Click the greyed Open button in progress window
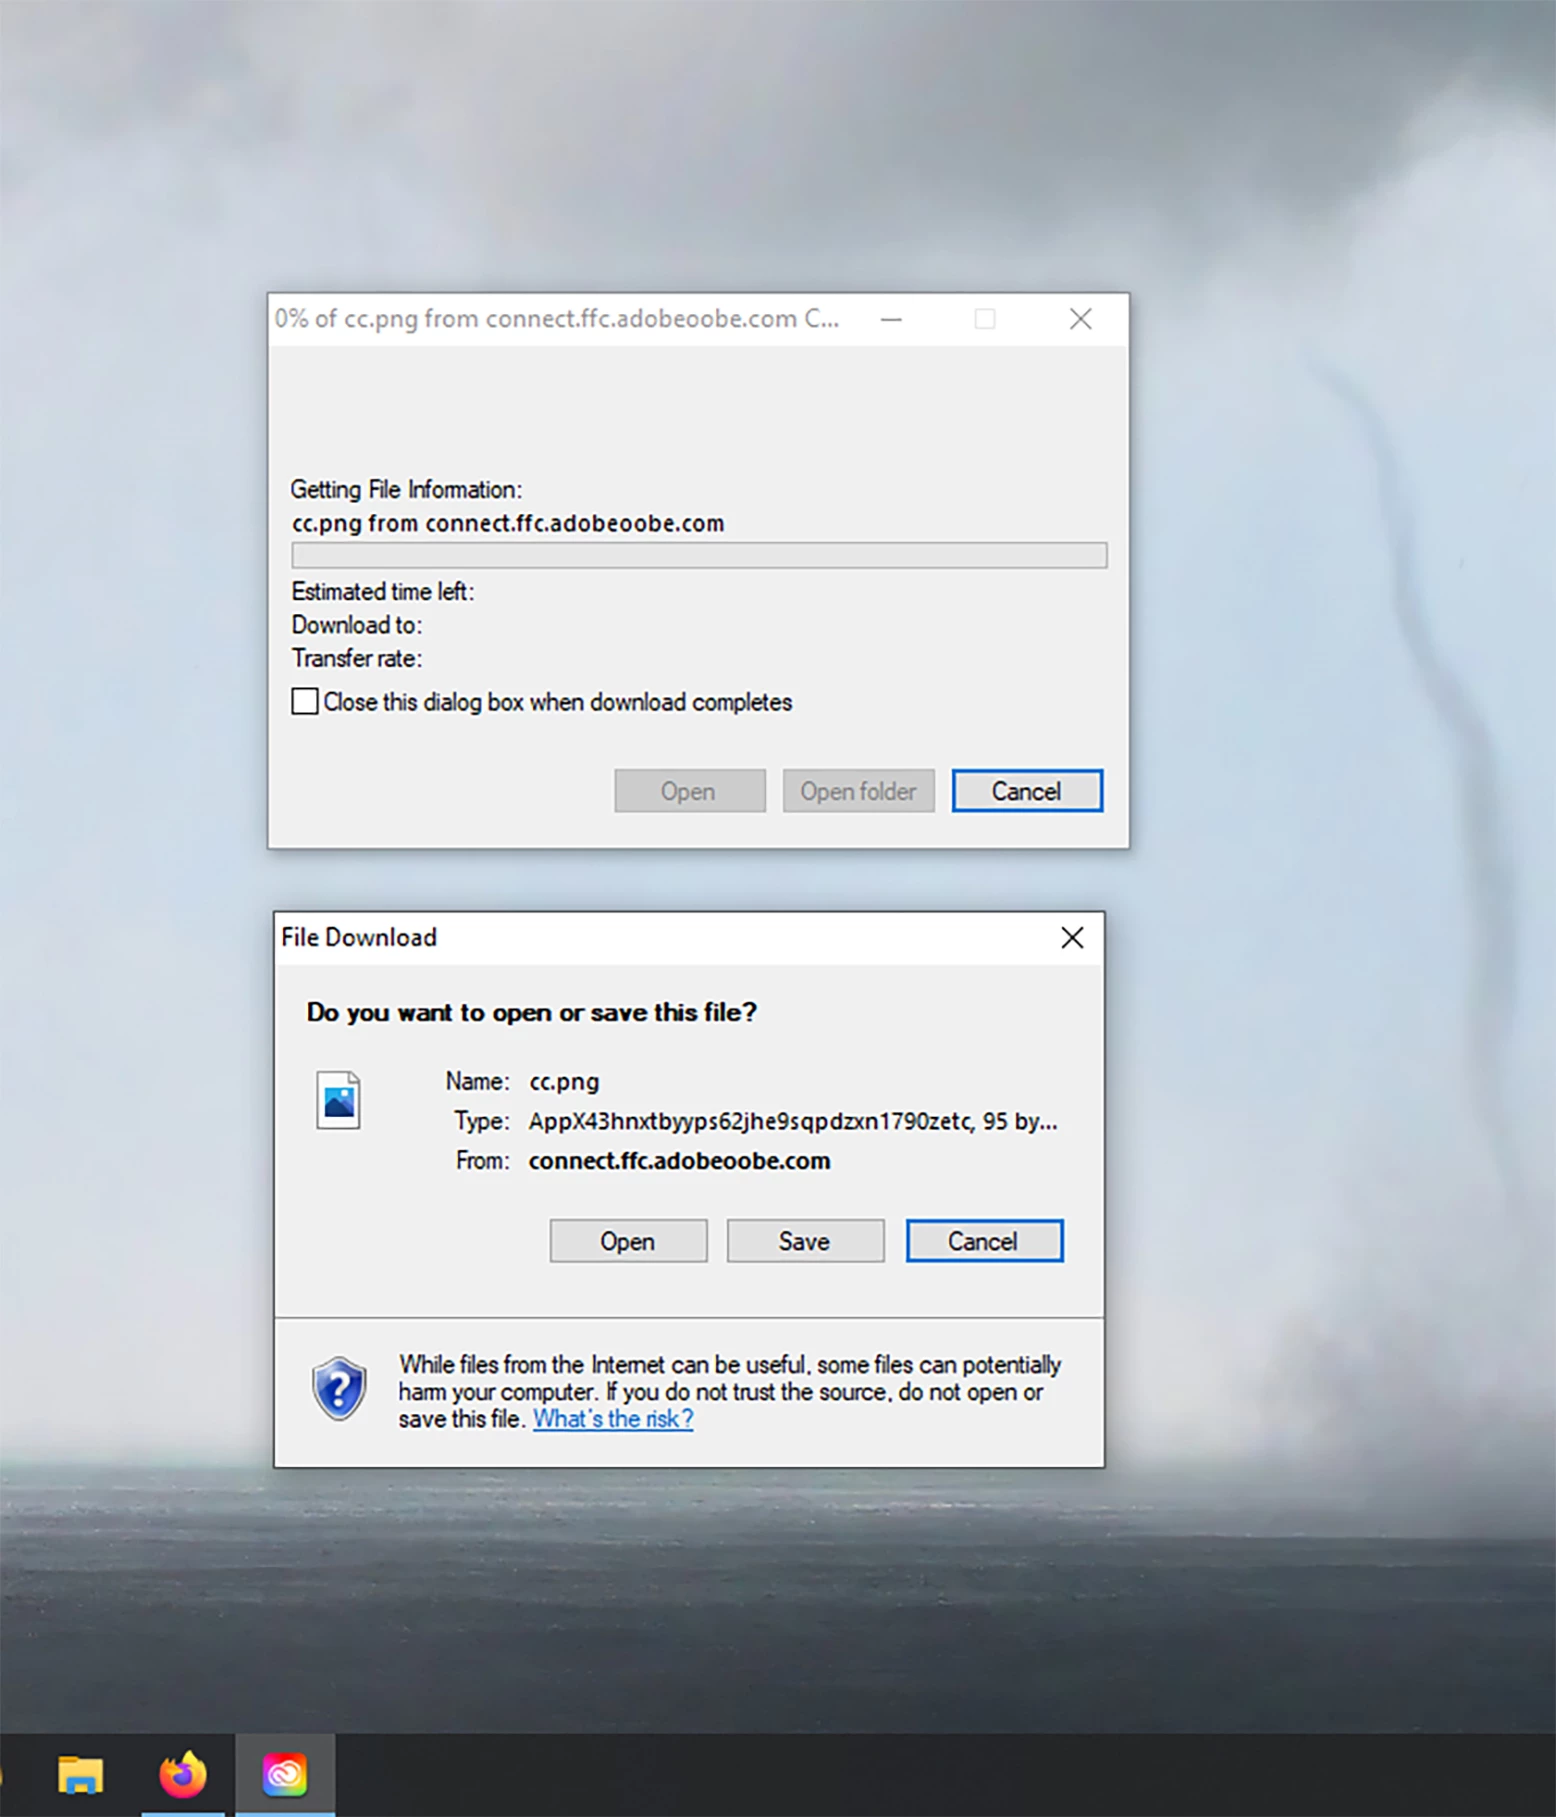The image size is (1556, 1817). point(689,791)
